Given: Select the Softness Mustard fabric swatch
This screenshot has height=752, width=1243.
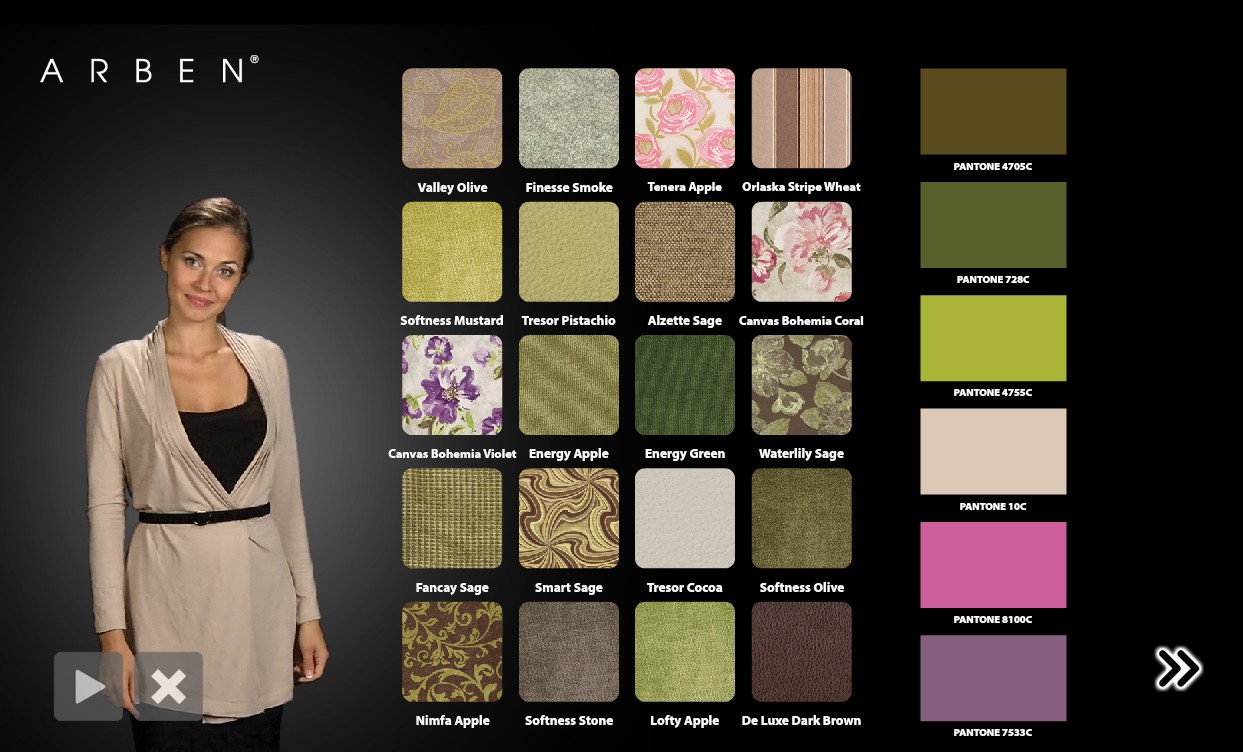Looking at the screenshot, I should [x=452, y=252].
